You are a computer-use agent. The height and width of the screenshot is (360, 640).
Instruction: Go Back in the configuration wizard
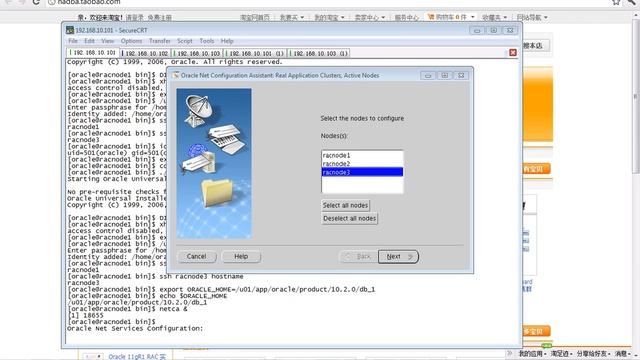(358, 257)
